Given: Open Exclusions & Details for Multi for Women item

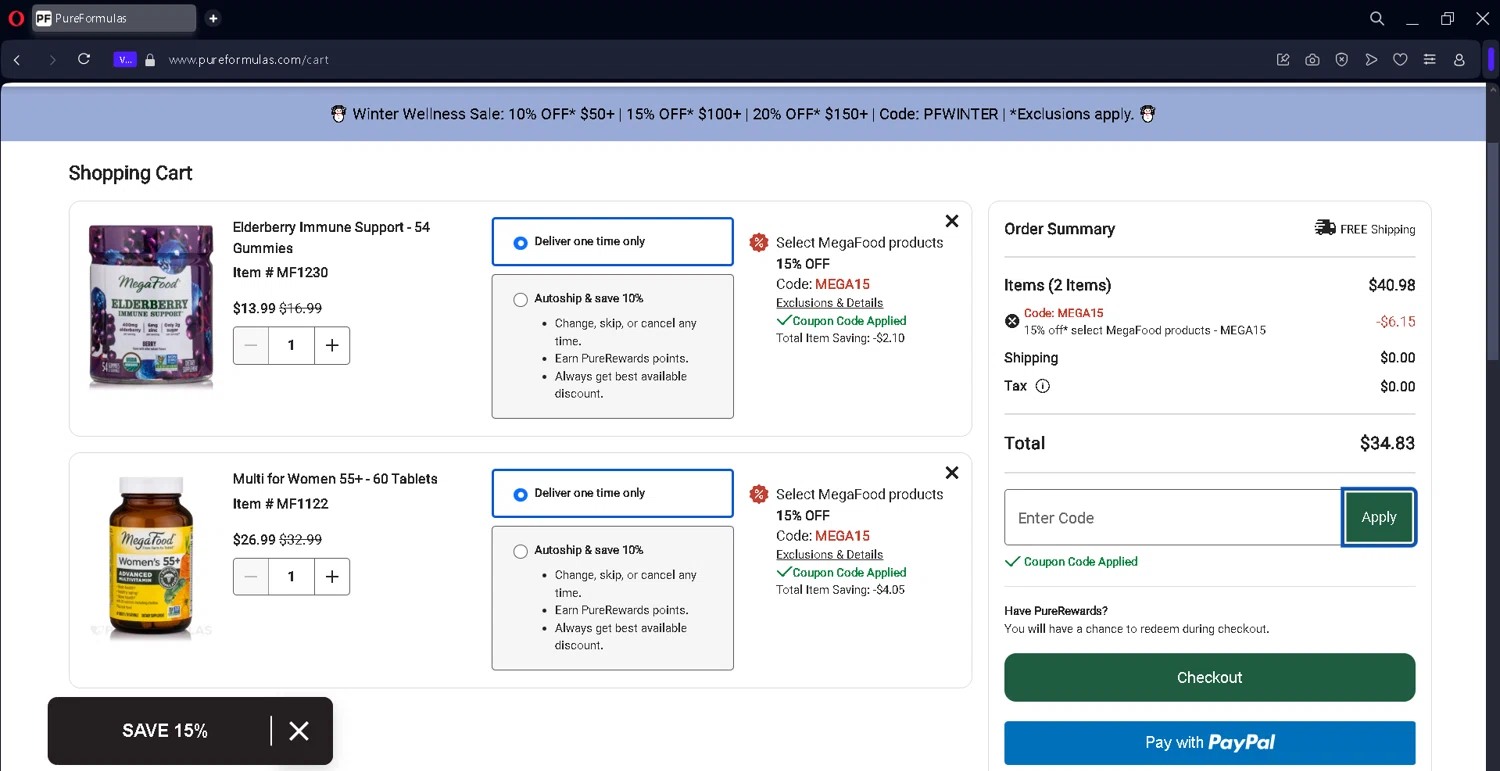Looking at the screenshot, I should coord(829,555).
